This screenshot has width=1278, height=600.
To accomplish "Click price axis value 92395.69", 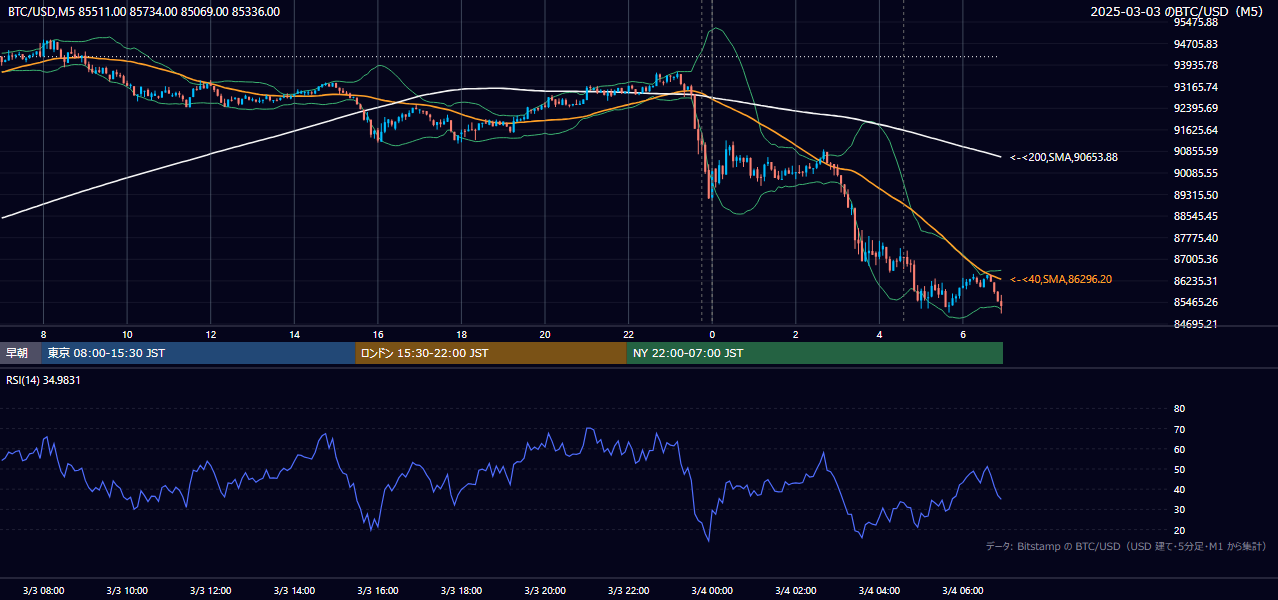I will point(1195,108).
